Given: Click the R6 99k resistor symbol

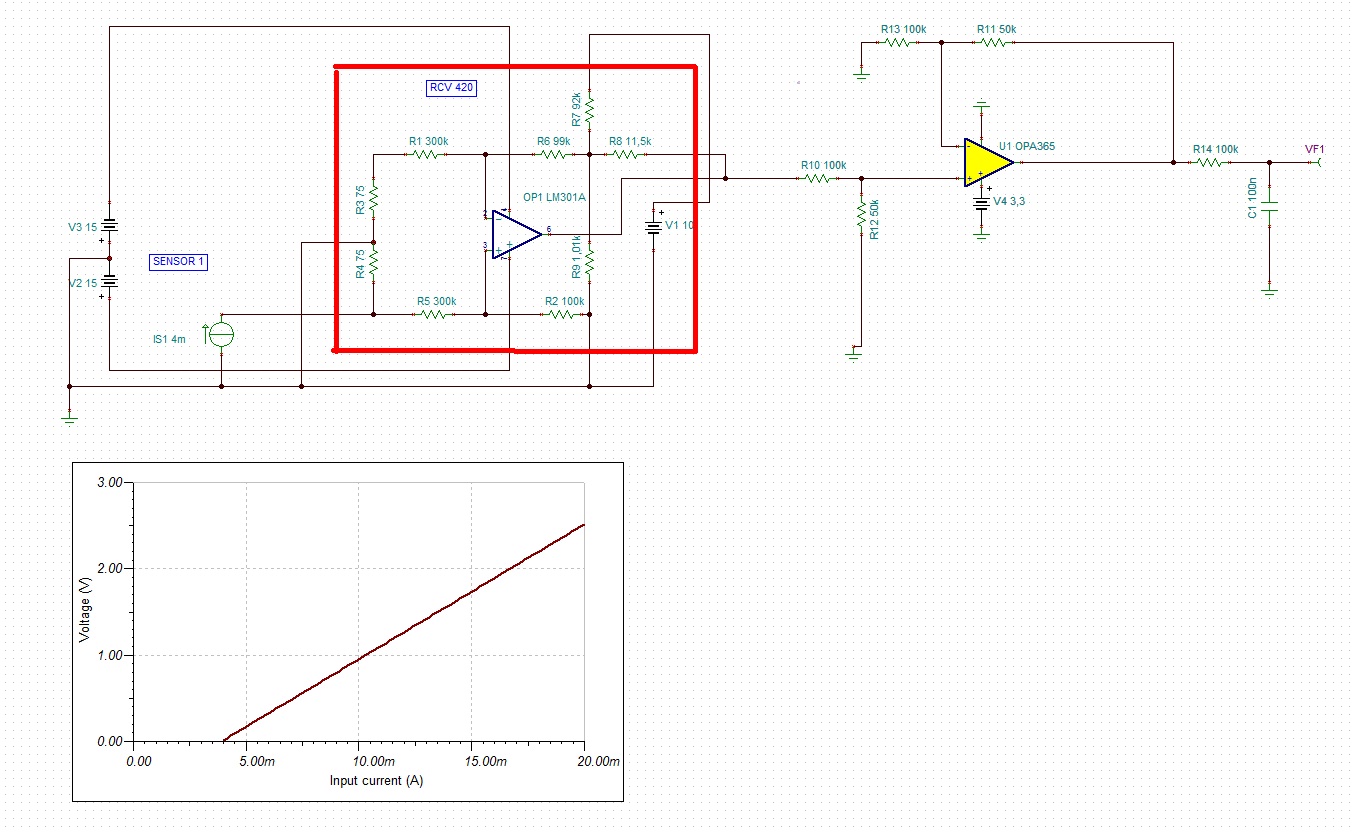Looking at the screenshot, I should click(x=554, y=155).
